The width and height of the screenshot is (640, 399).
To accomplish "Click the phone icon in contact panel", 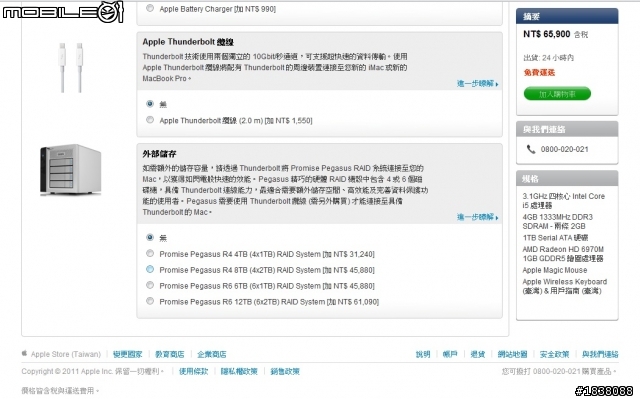I will coord(531,149).
